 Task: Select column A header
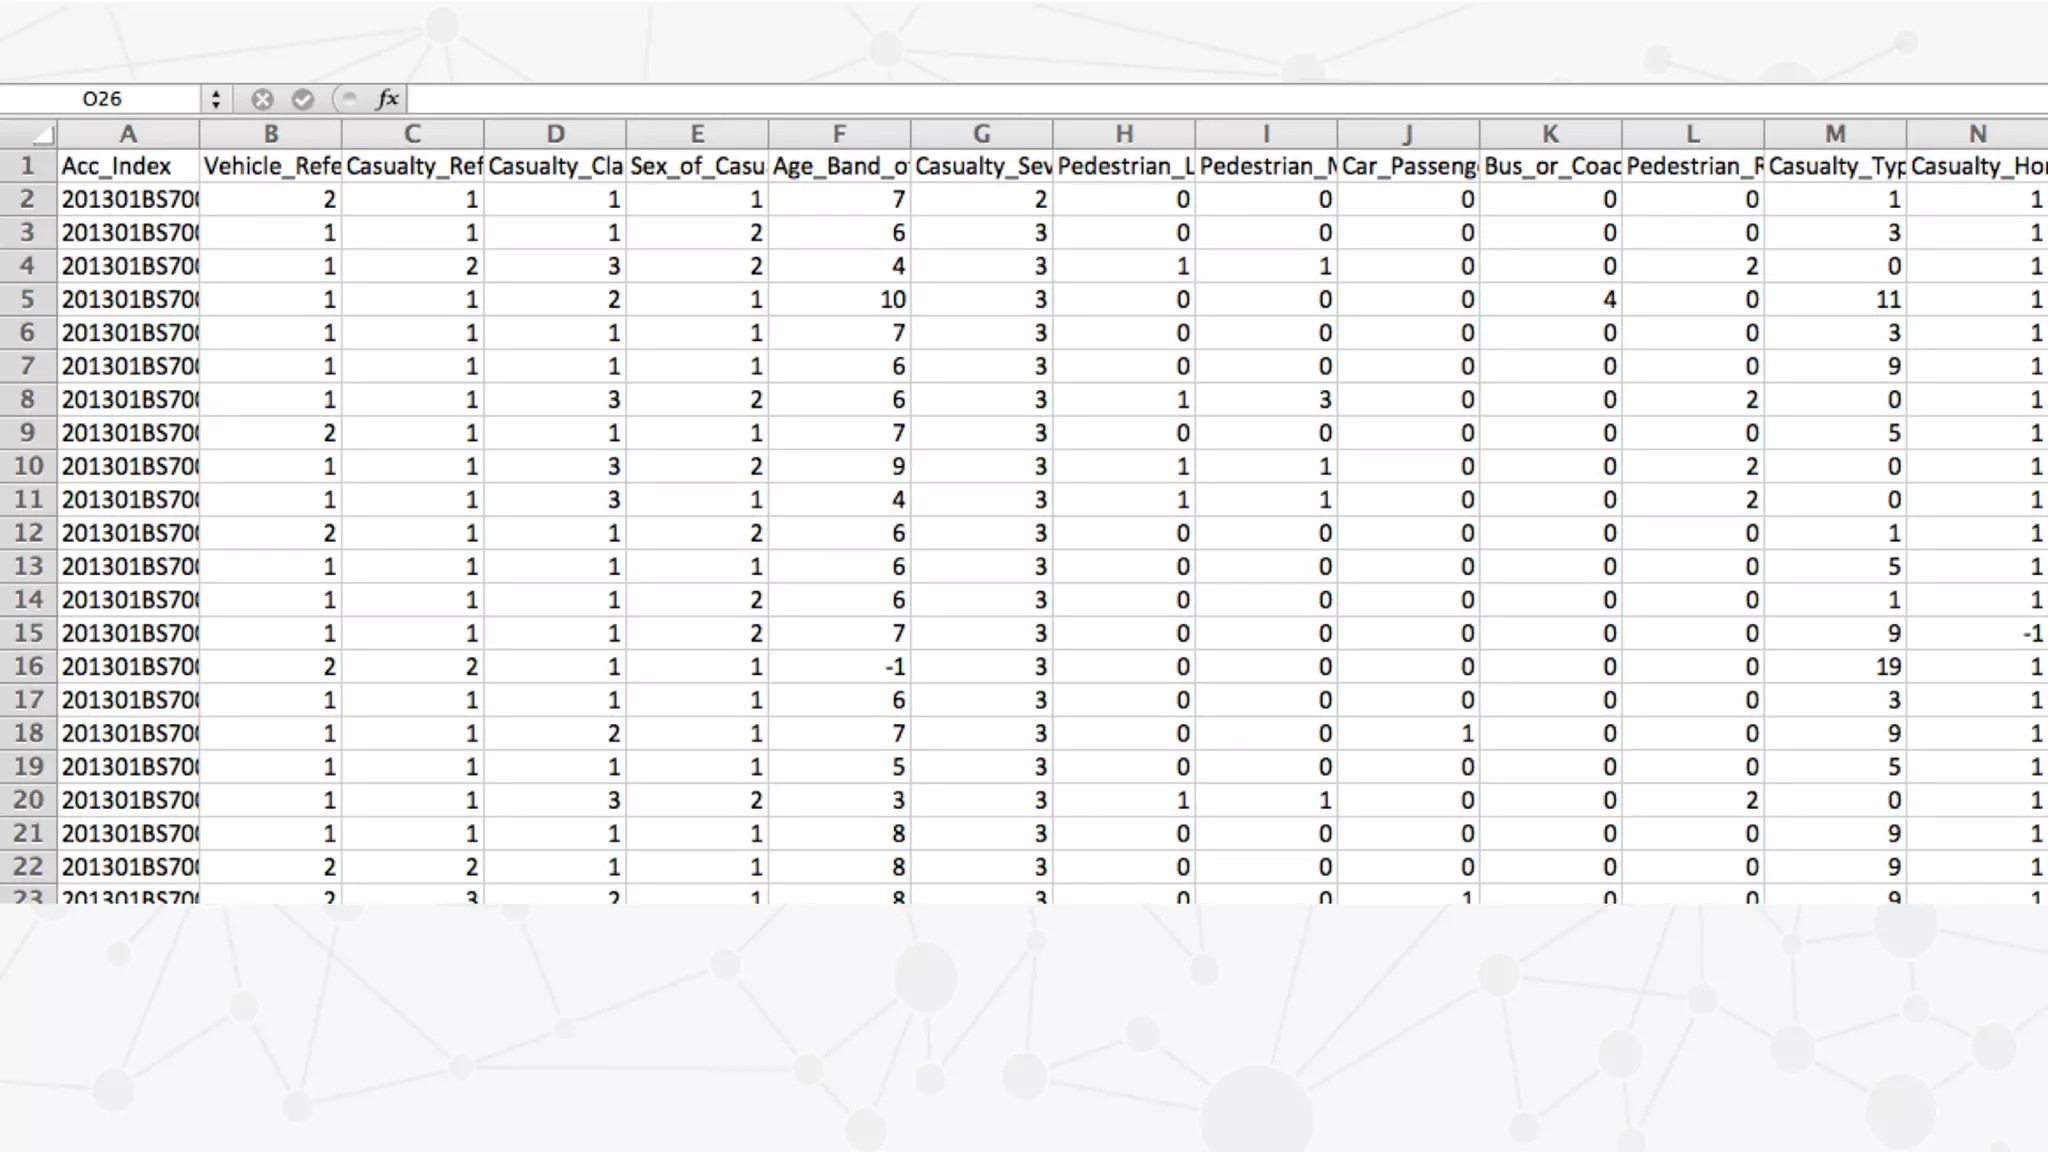128,134
